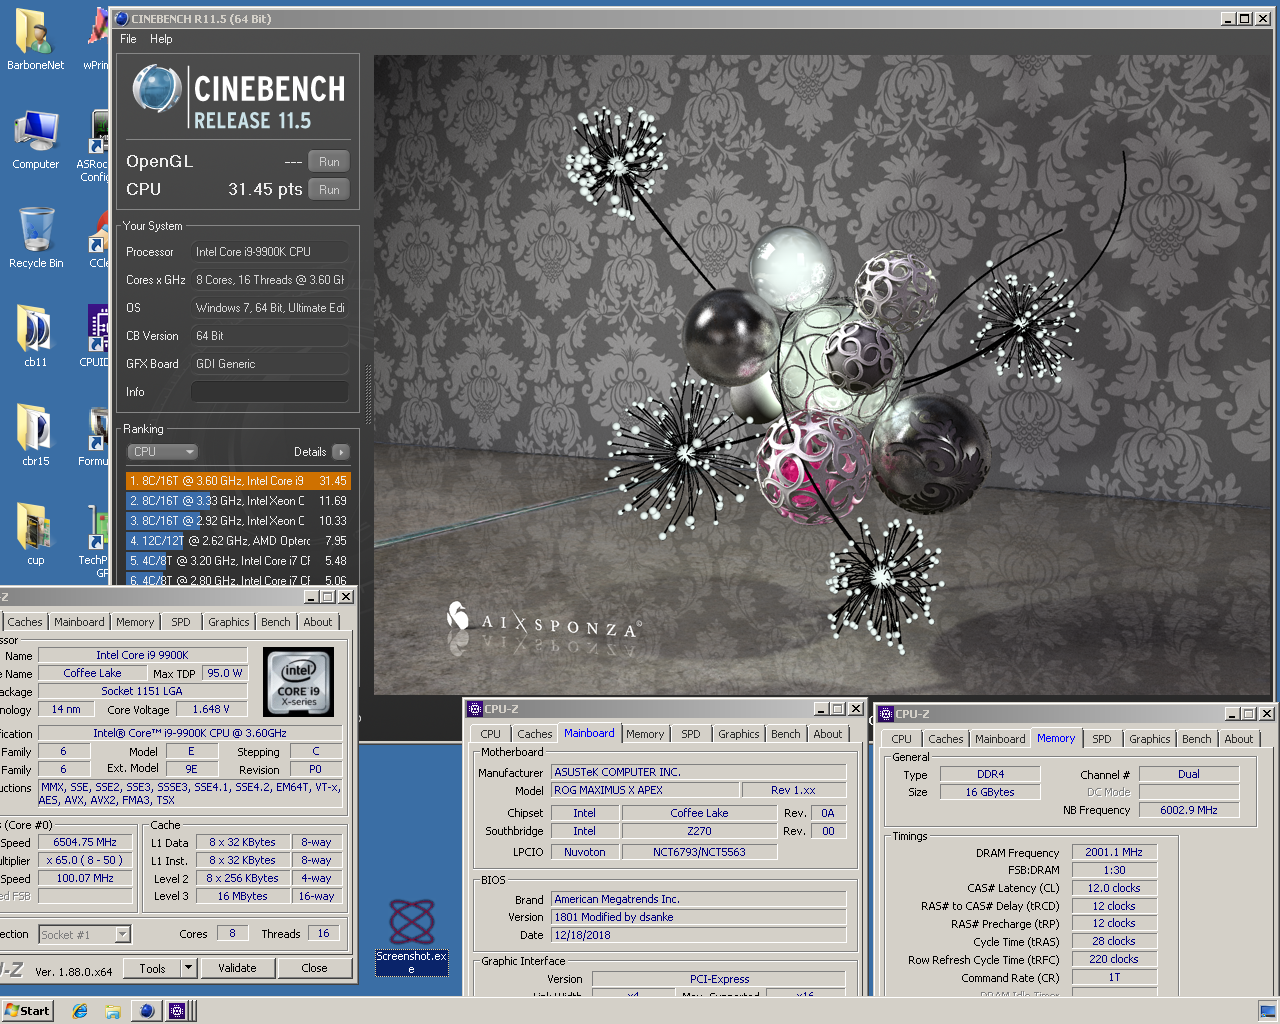Open SPD tab in left CPU-Z window
The image size is (1280, 1024).
[x=181, y=622]
